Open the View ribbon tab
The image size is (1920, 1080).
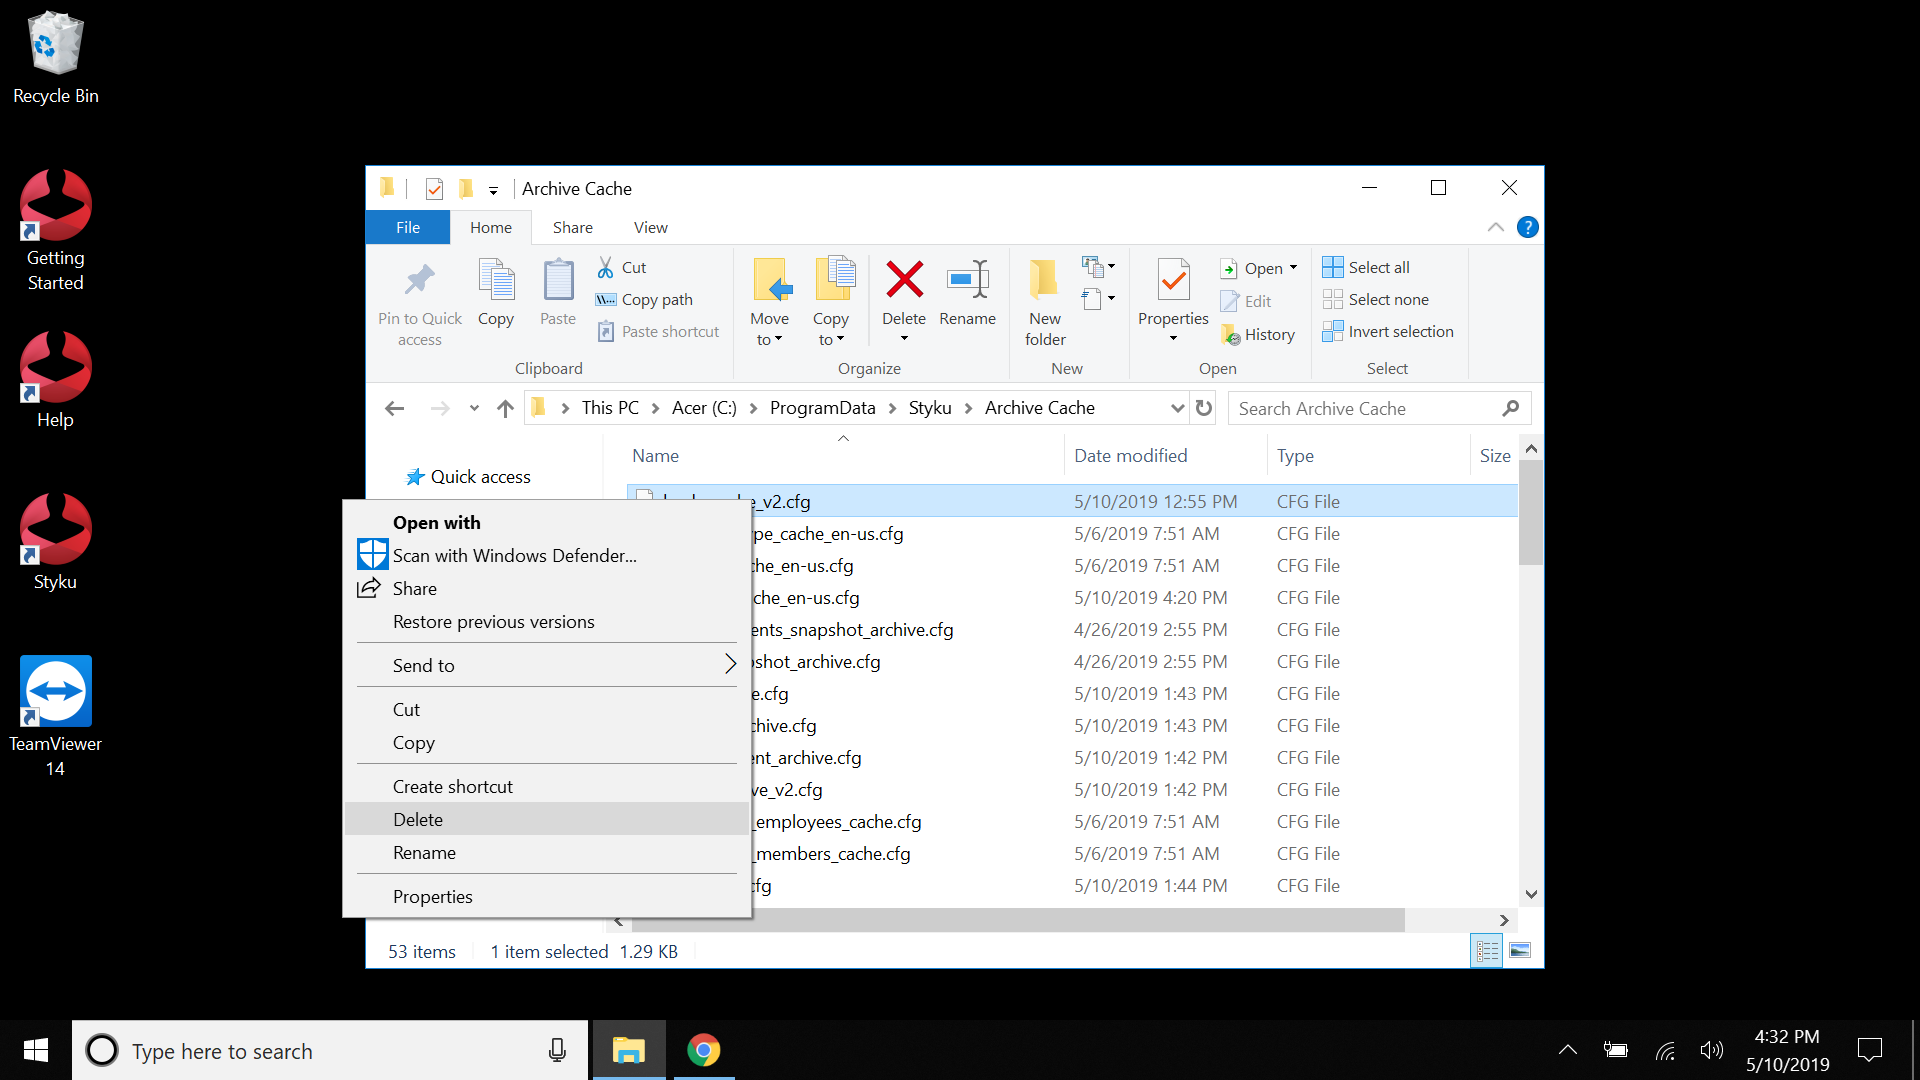(x=650, y=228)
